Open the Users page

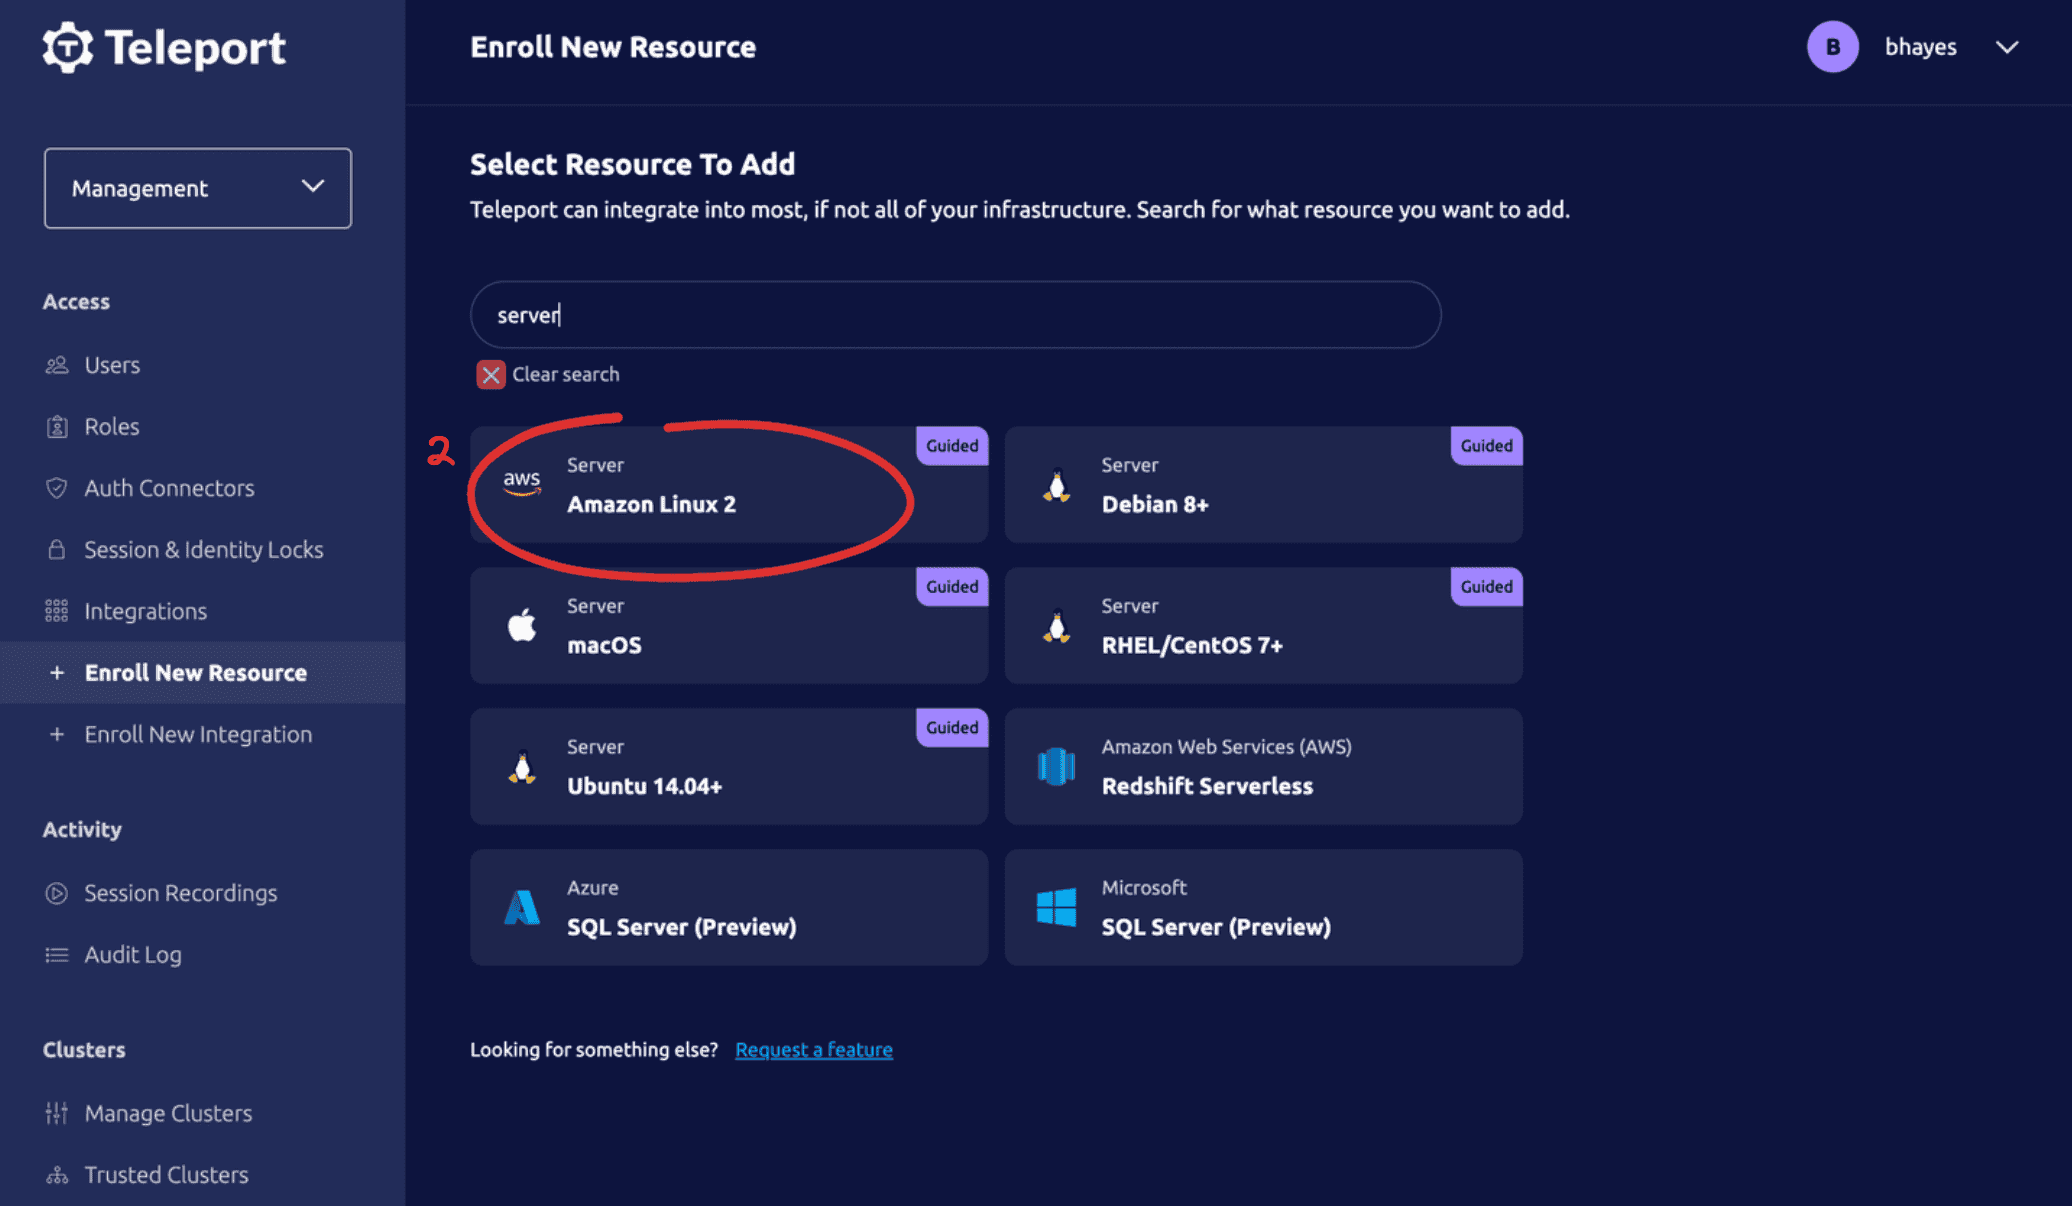(112, 365)
